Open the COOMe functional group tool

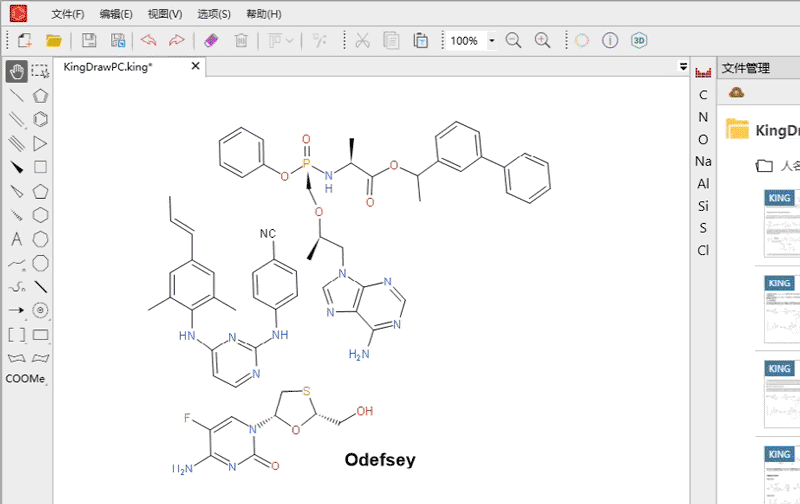[25, 379]
